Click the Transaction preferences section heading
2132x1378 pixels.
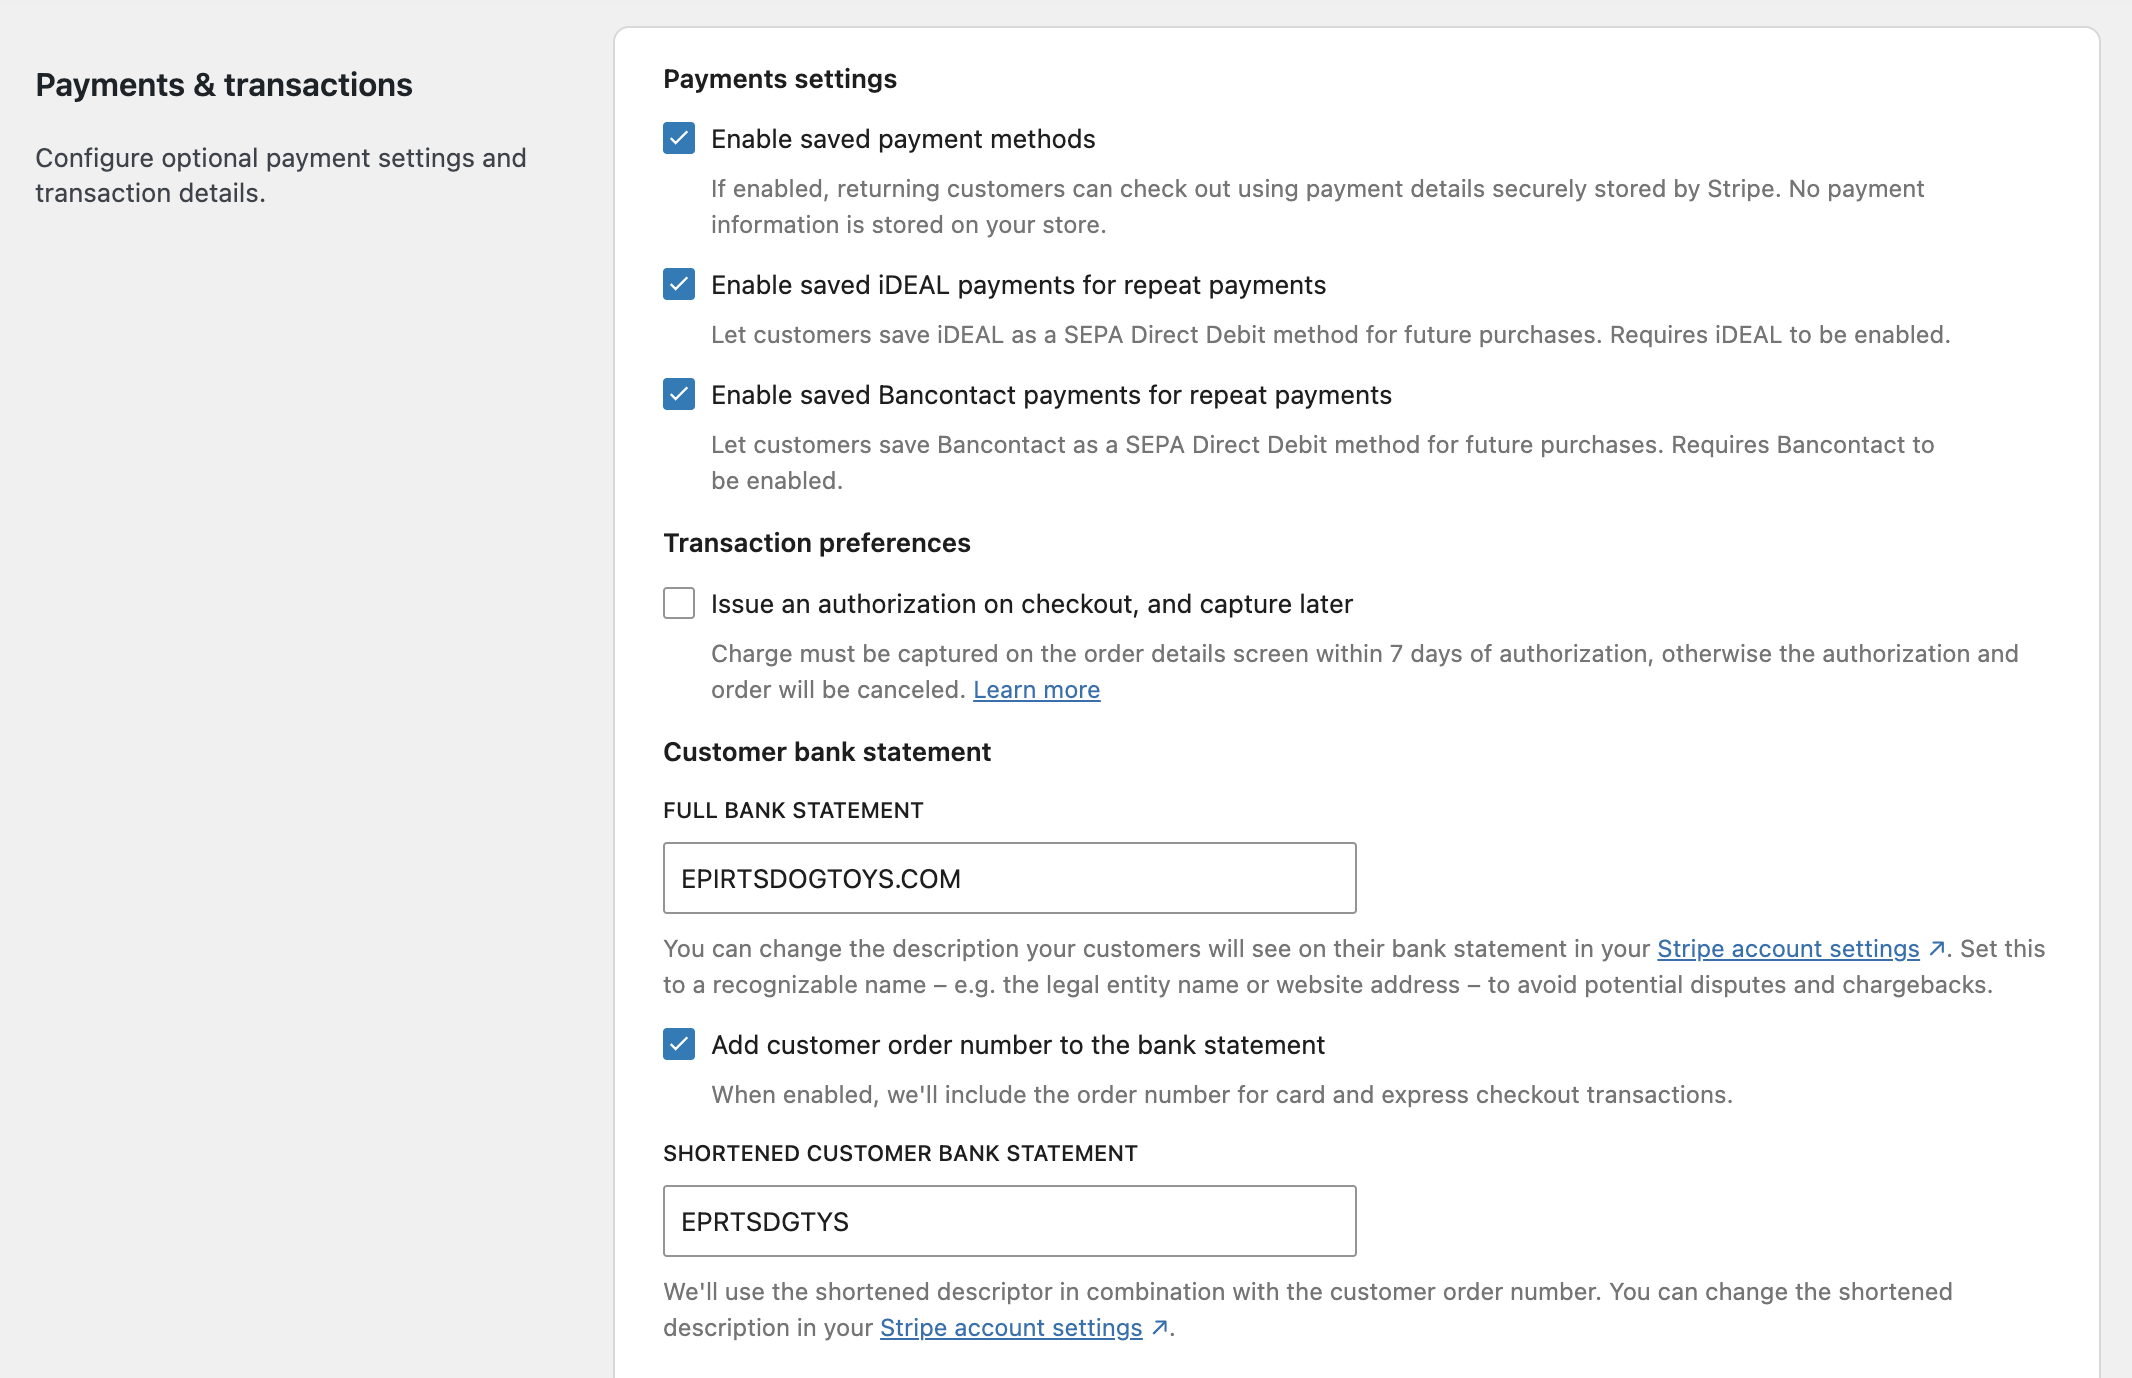(816, 543)
